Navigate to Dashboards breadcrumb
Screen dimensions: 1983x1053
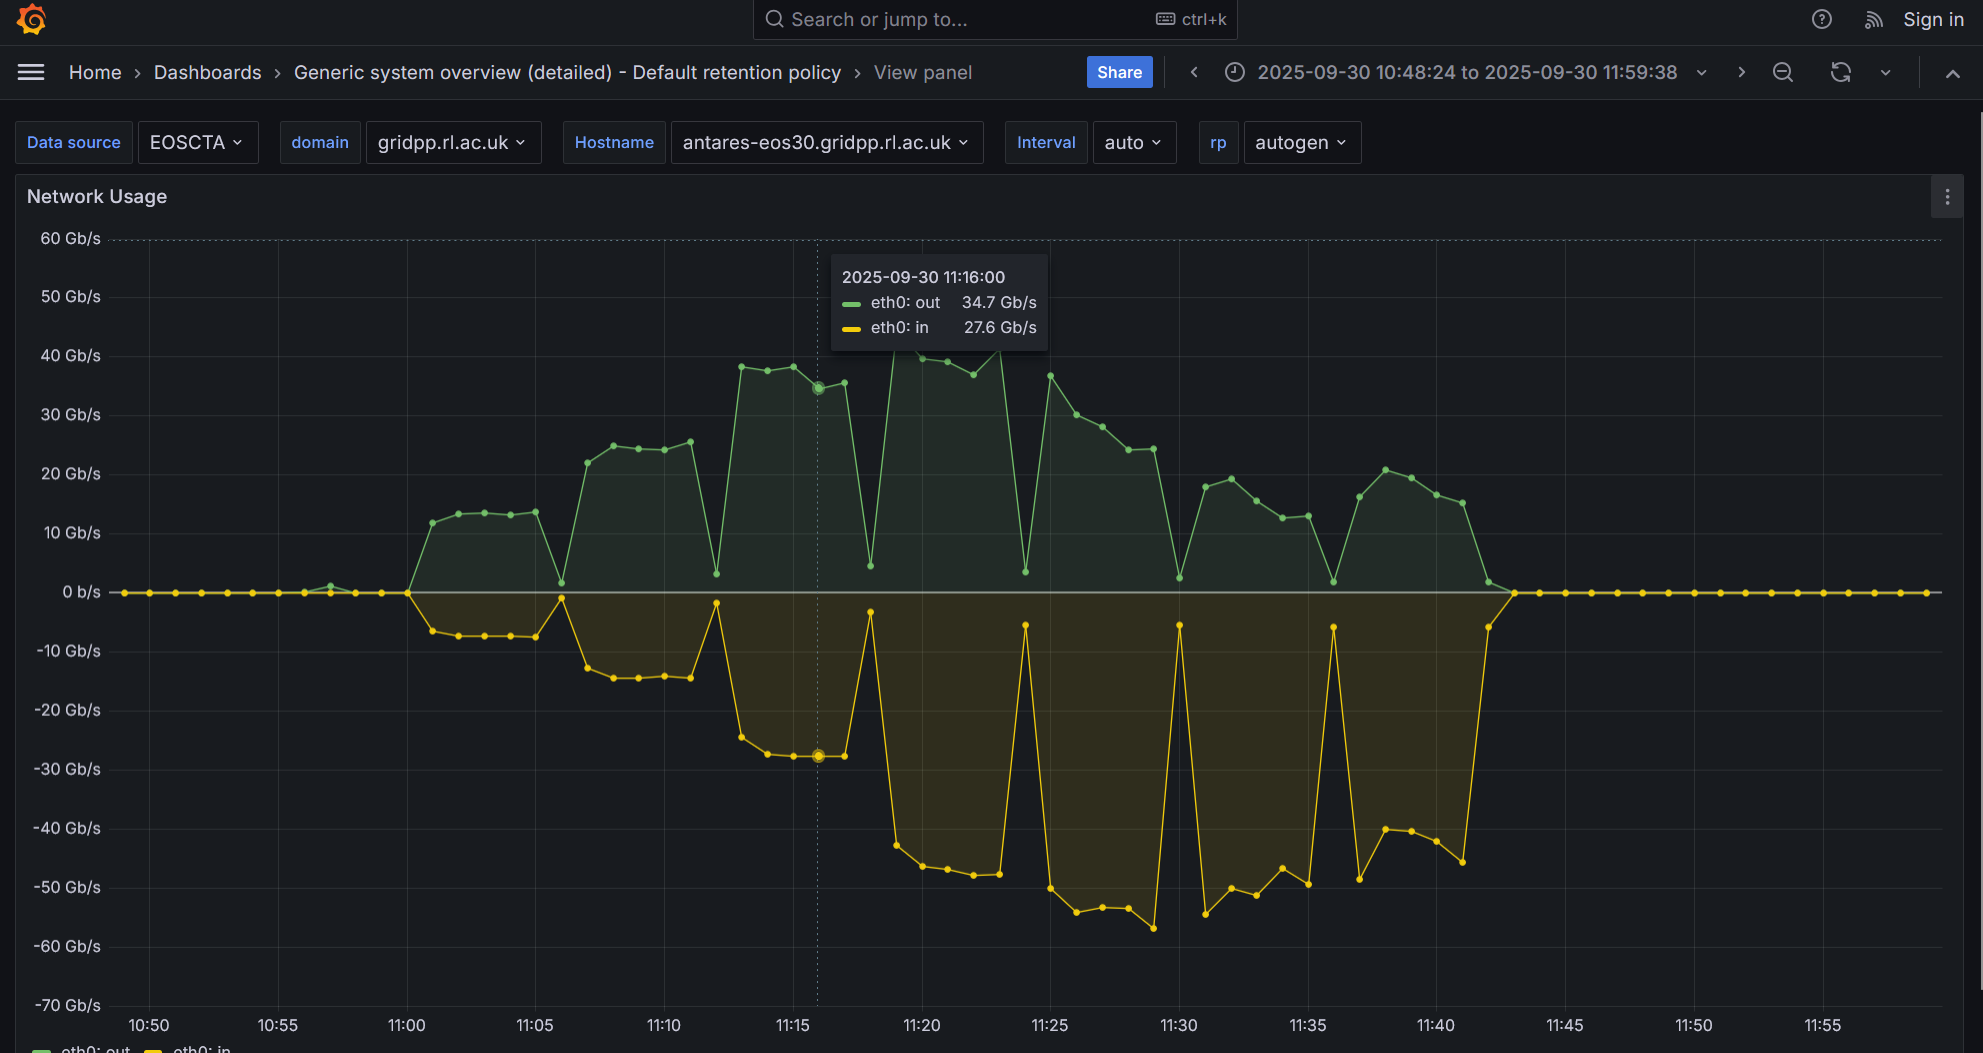tap(207, 72)
